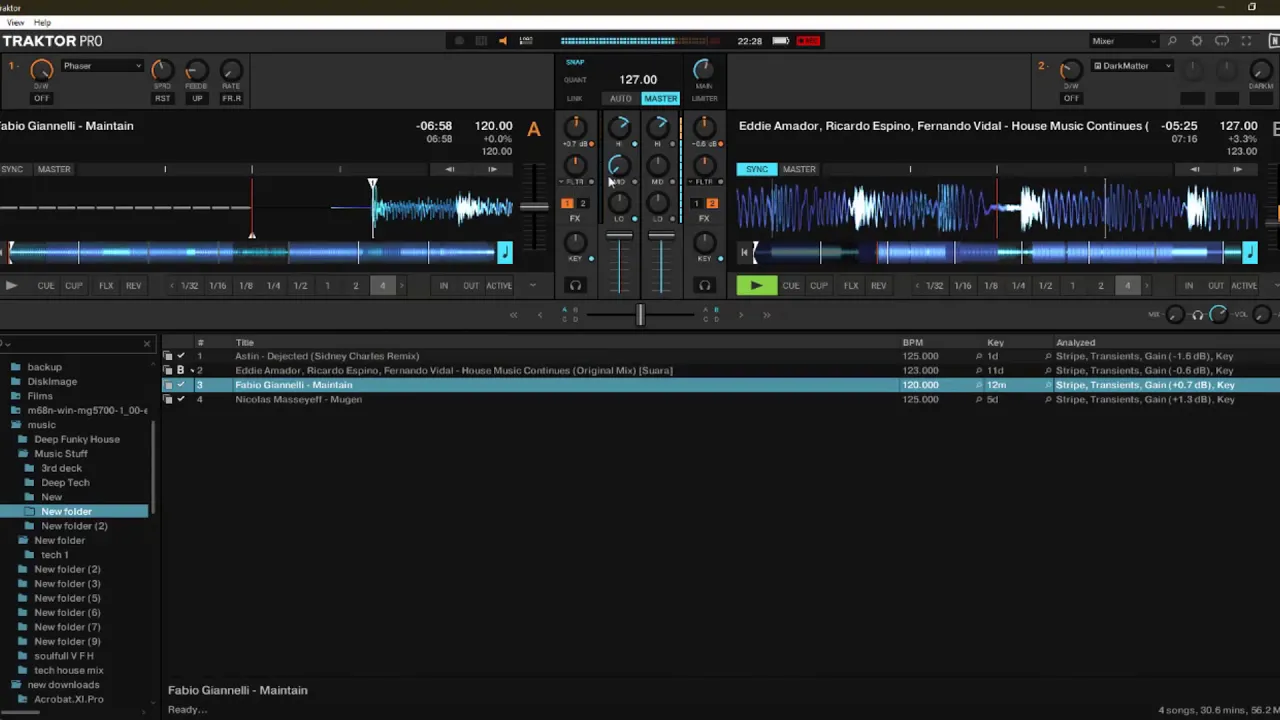Sort by Analyzed column header
The width and height of the screenshot is (1280, 720).
pyautogui.click(x=1075, y=343)
